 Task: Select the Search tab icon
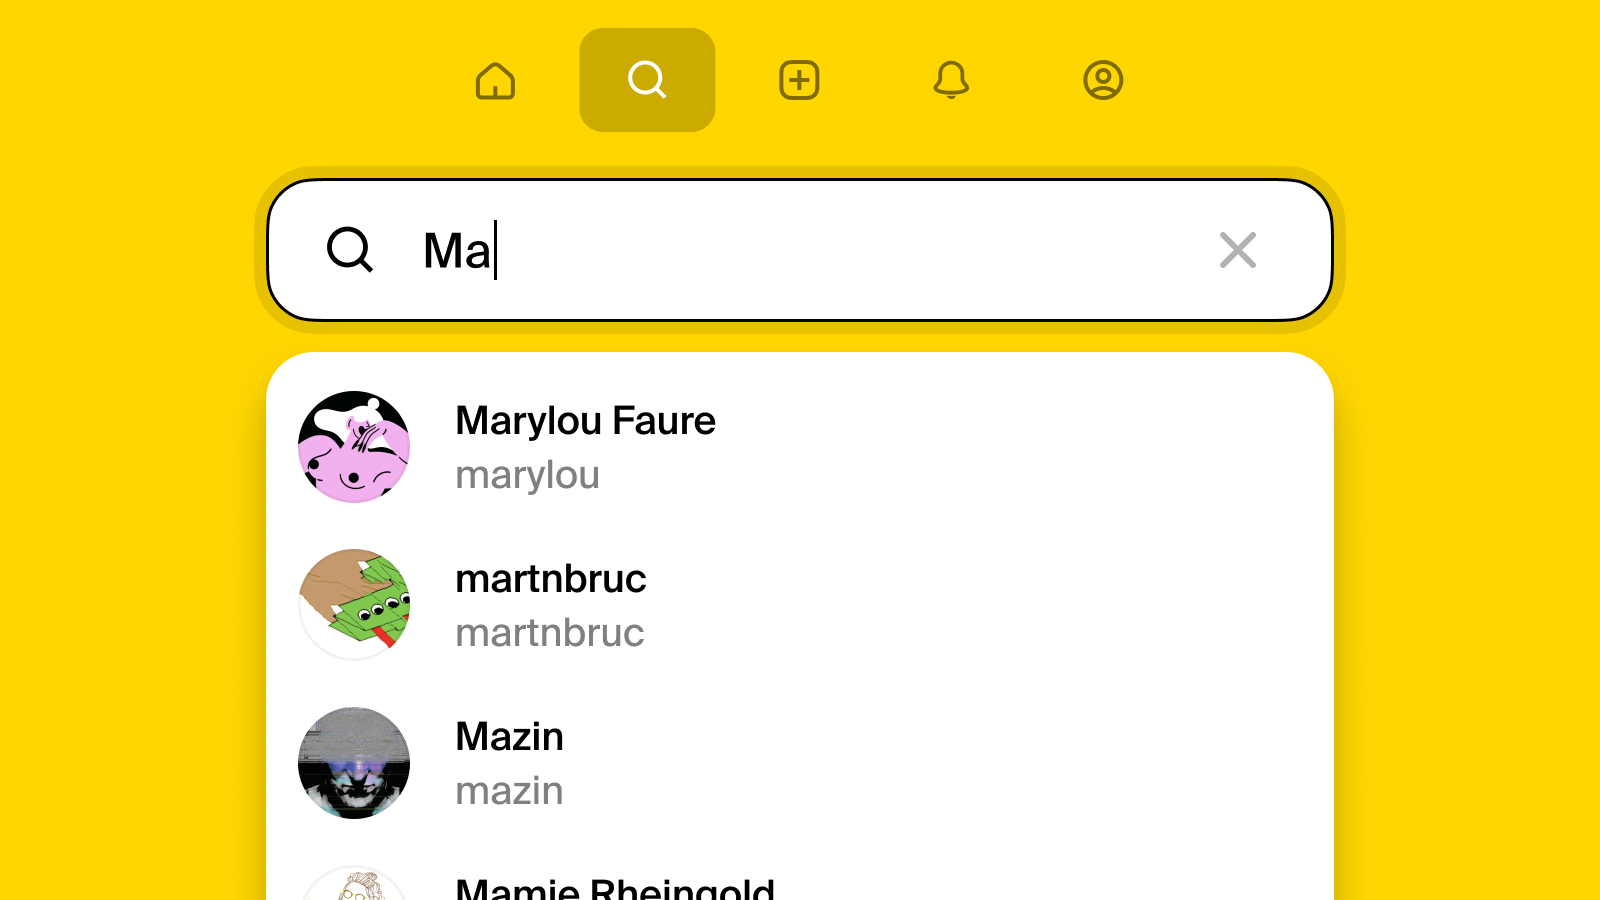(647, 80)
